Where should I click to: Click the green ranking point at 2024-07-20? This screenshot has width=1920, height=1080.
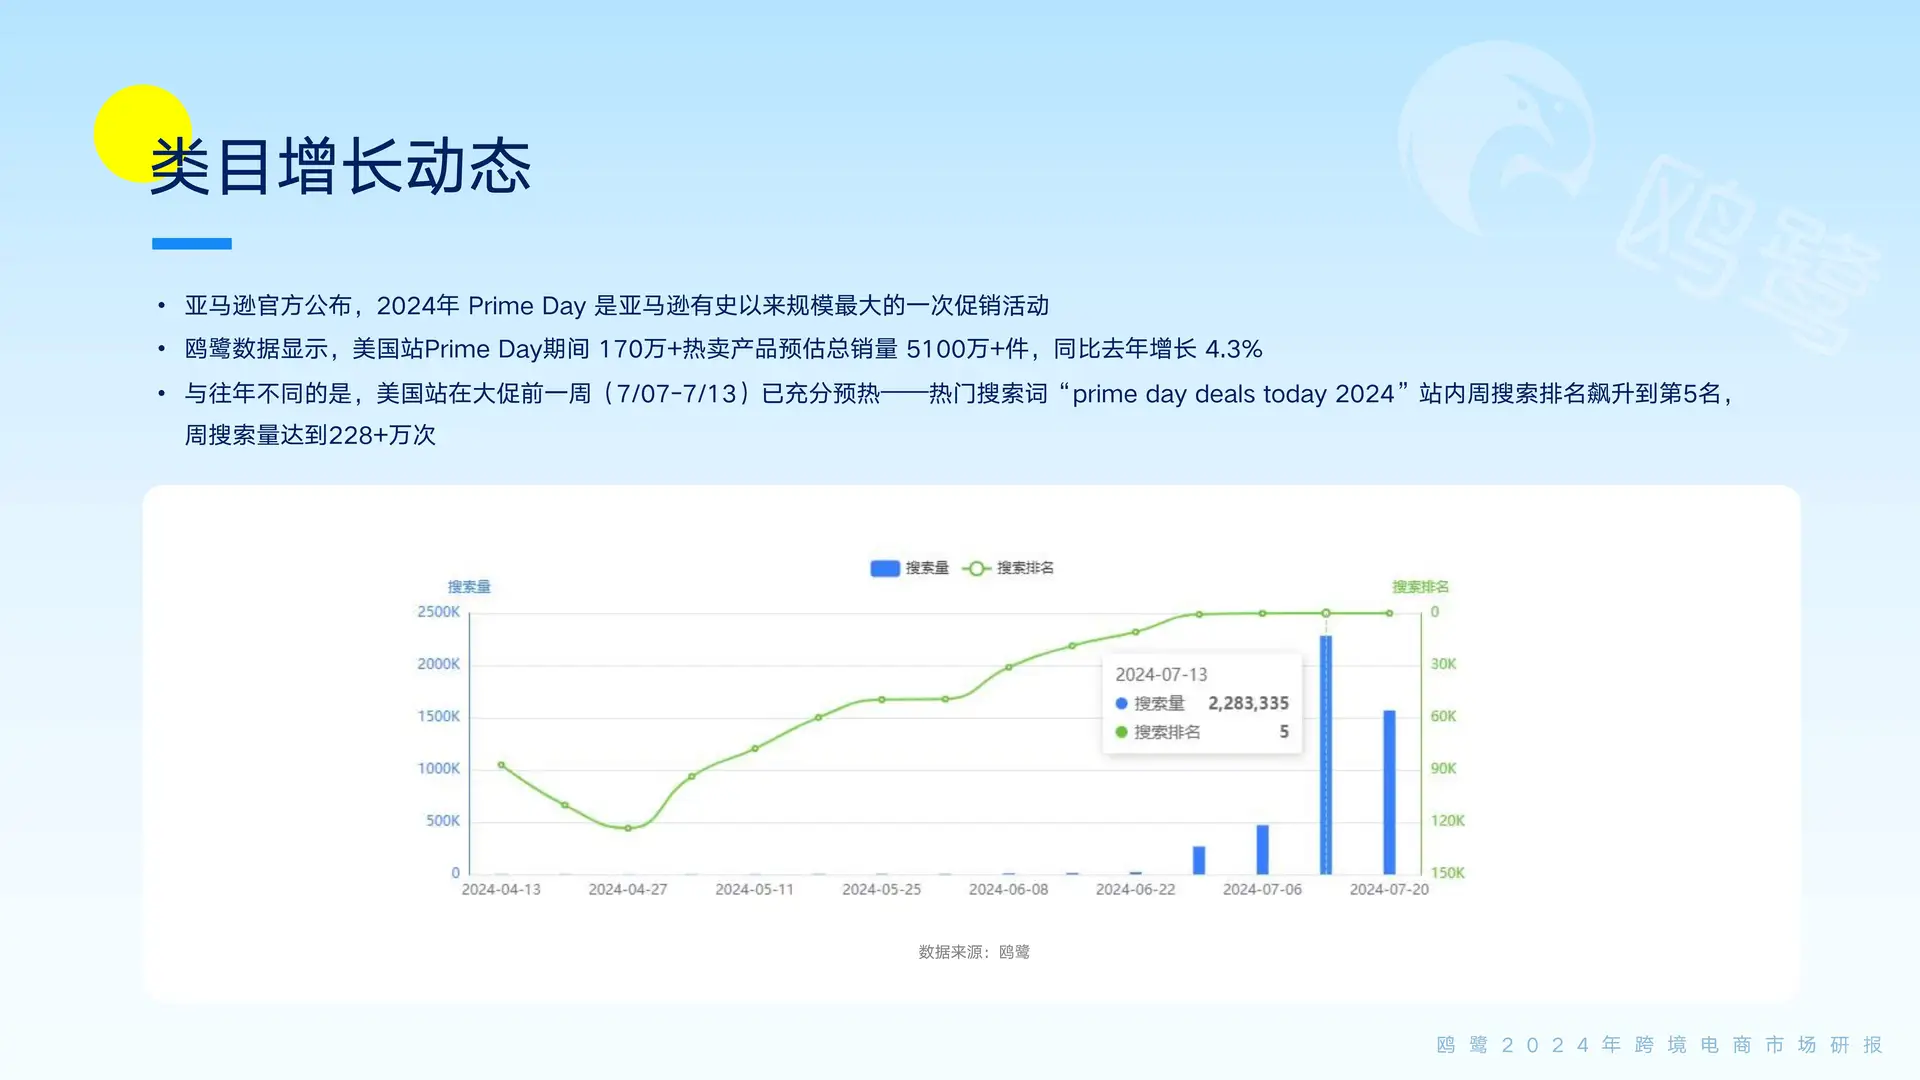coord(1389,613)
